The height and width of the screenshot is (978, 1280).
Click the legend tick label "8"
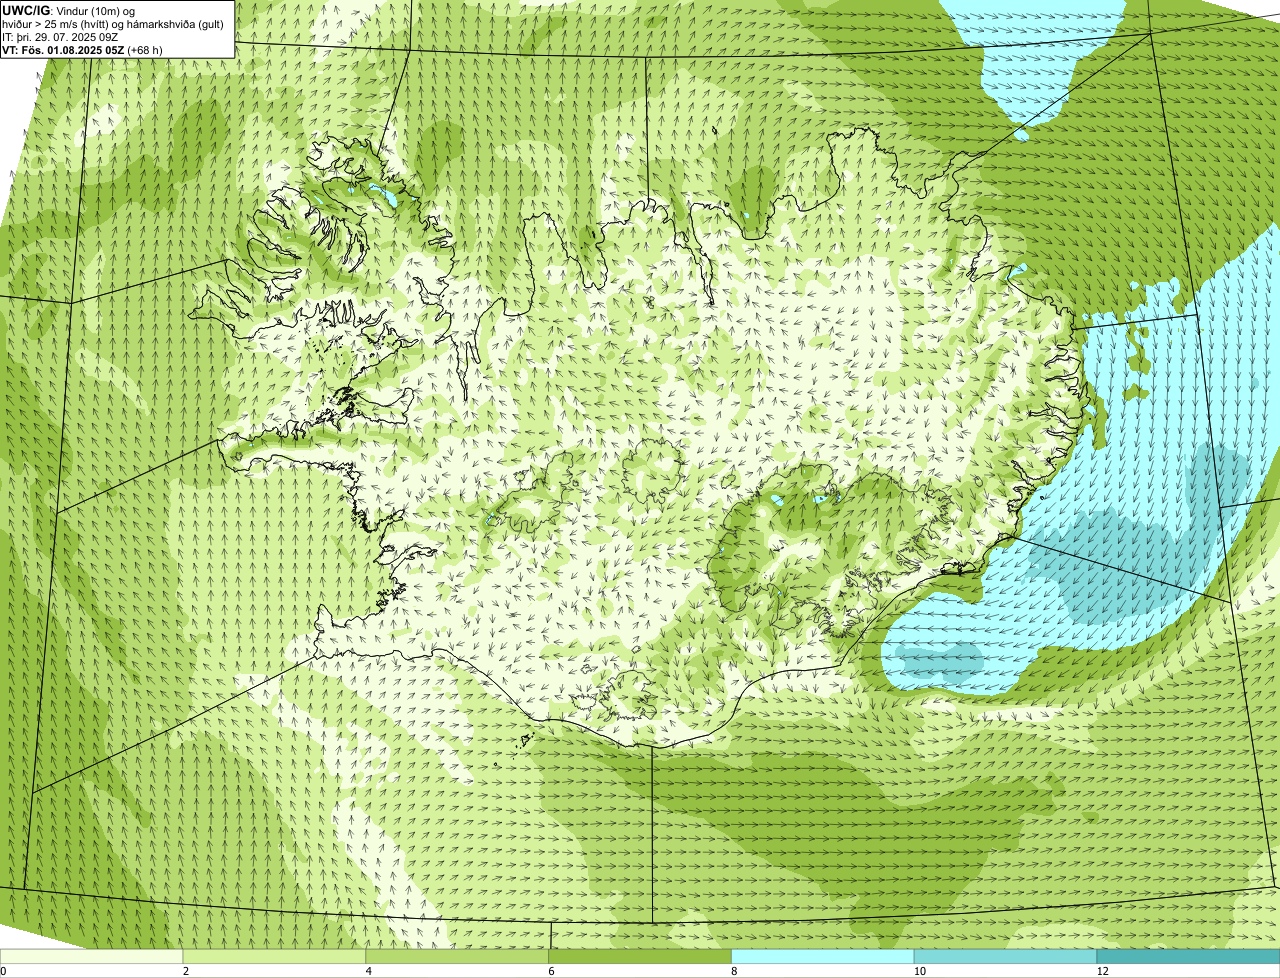pos(734,971)
